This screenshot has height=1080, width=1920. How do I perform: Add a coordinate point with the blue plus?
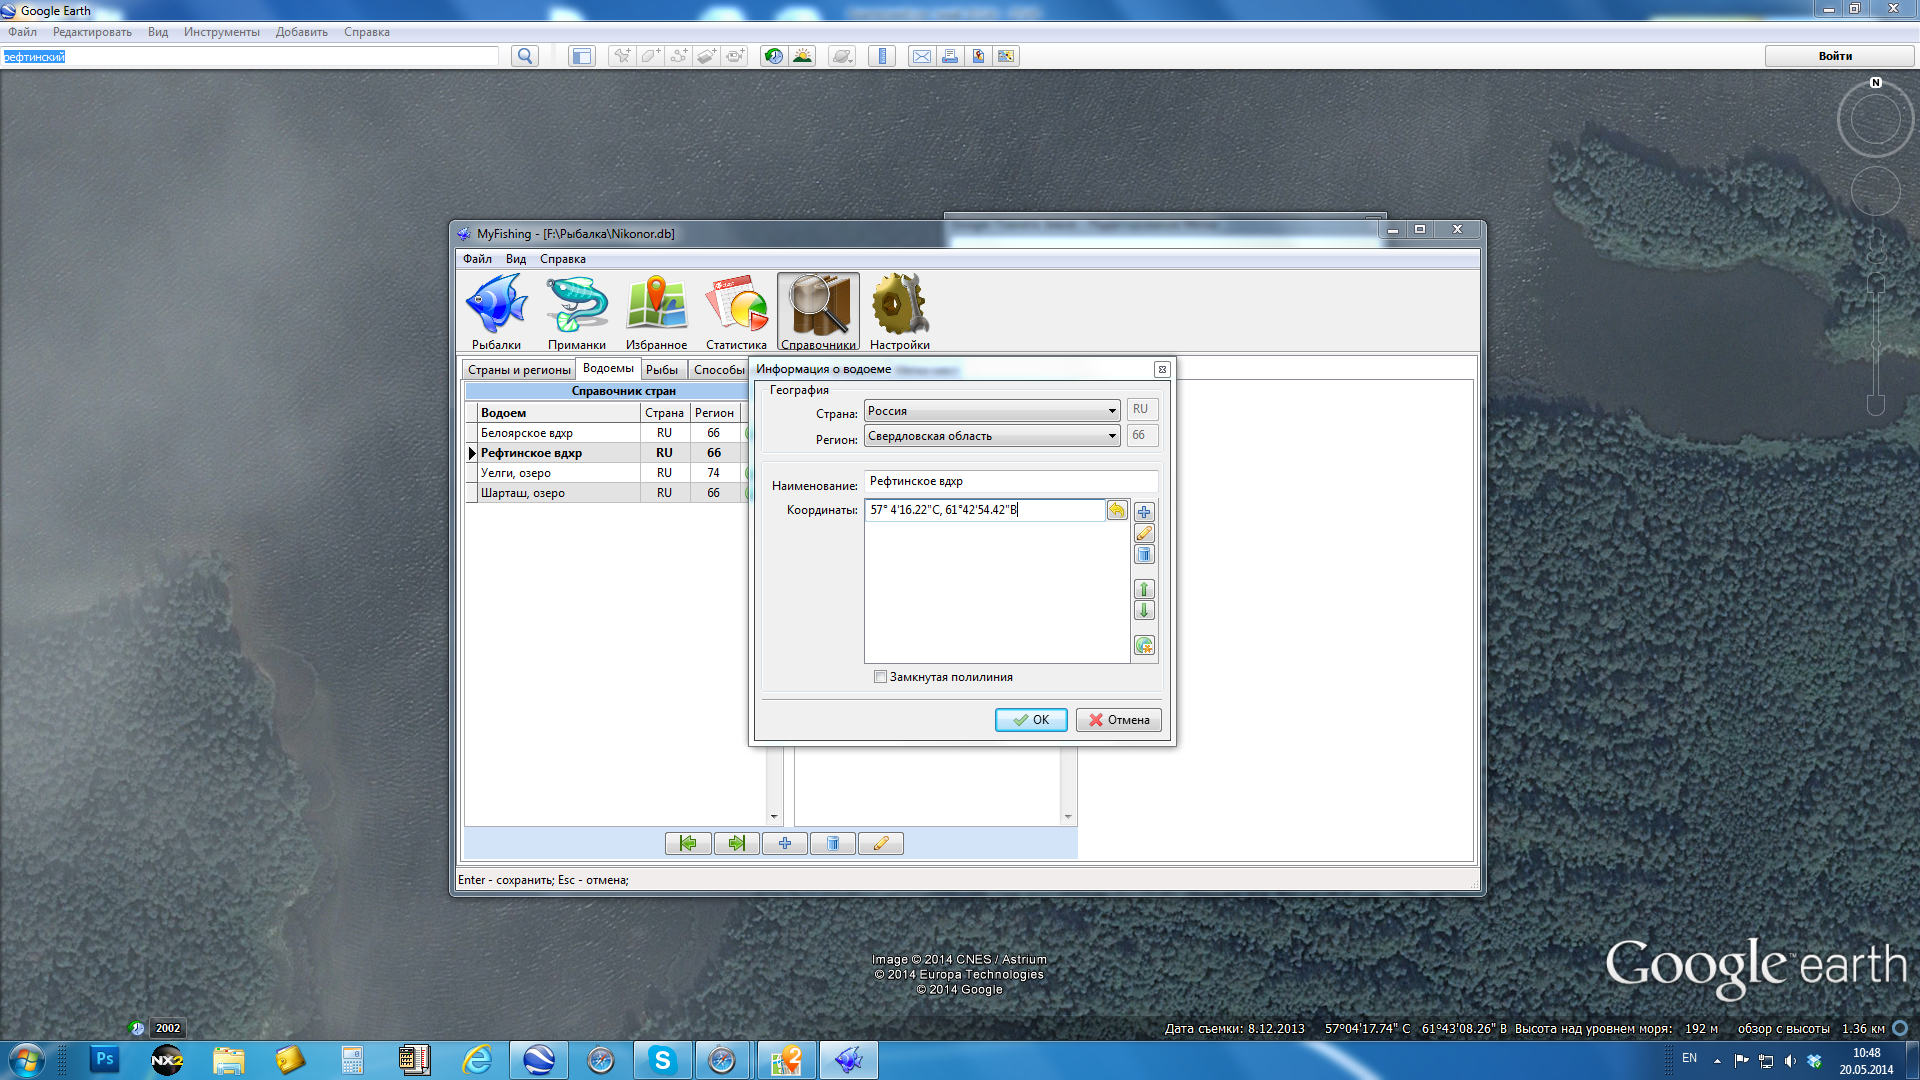pyautogui.click(x=1144, y=512)
